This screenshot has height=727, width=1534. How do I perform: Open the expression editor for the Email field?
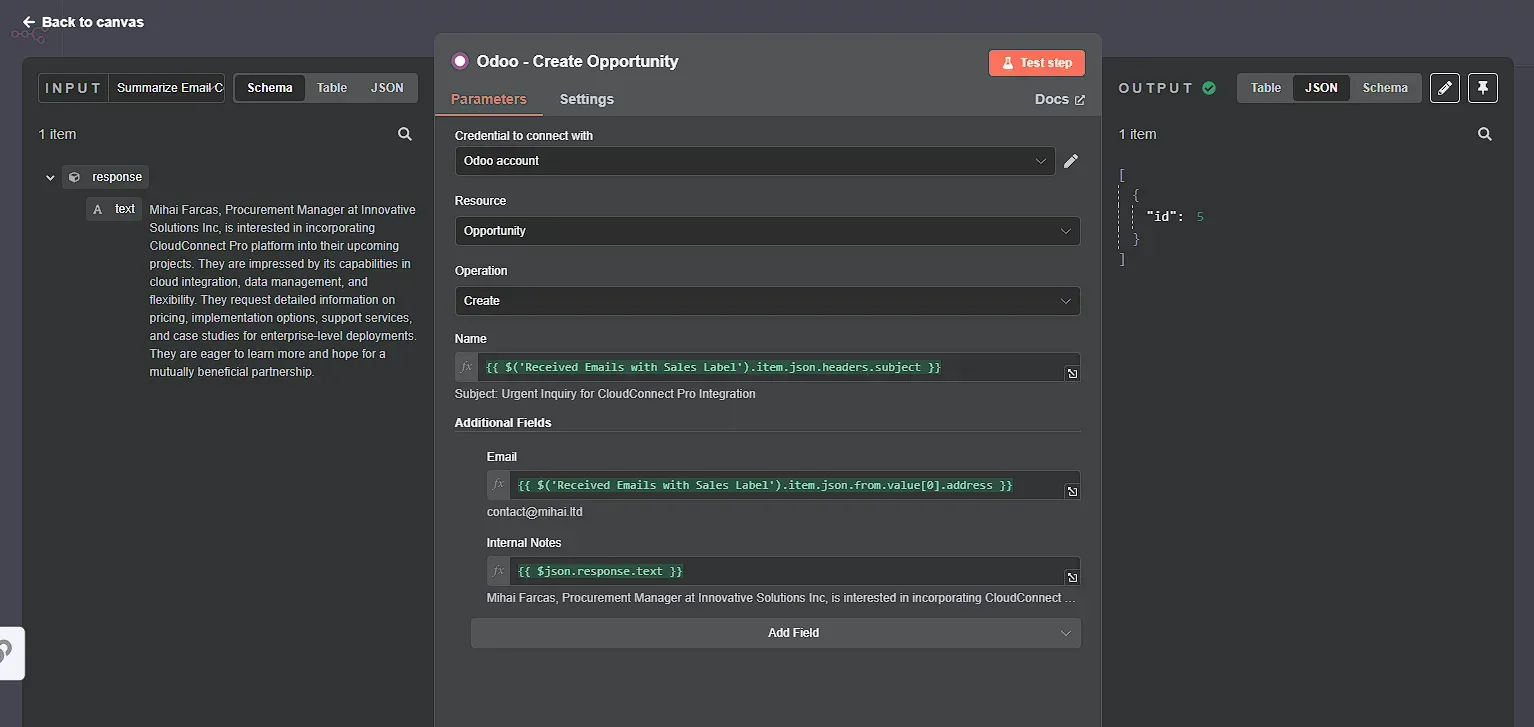click(1071, 491)
